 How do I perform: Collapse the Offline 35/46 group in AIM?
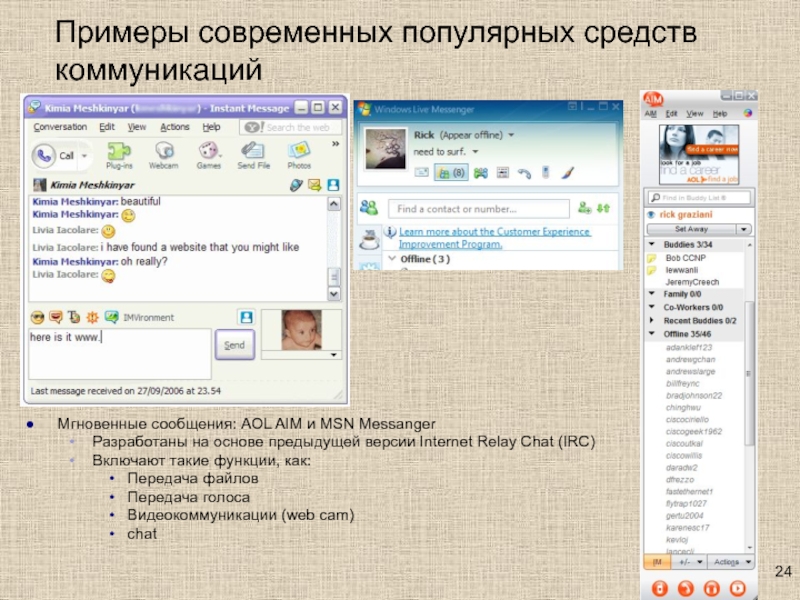pyautogui.click(x=652, y=334)
